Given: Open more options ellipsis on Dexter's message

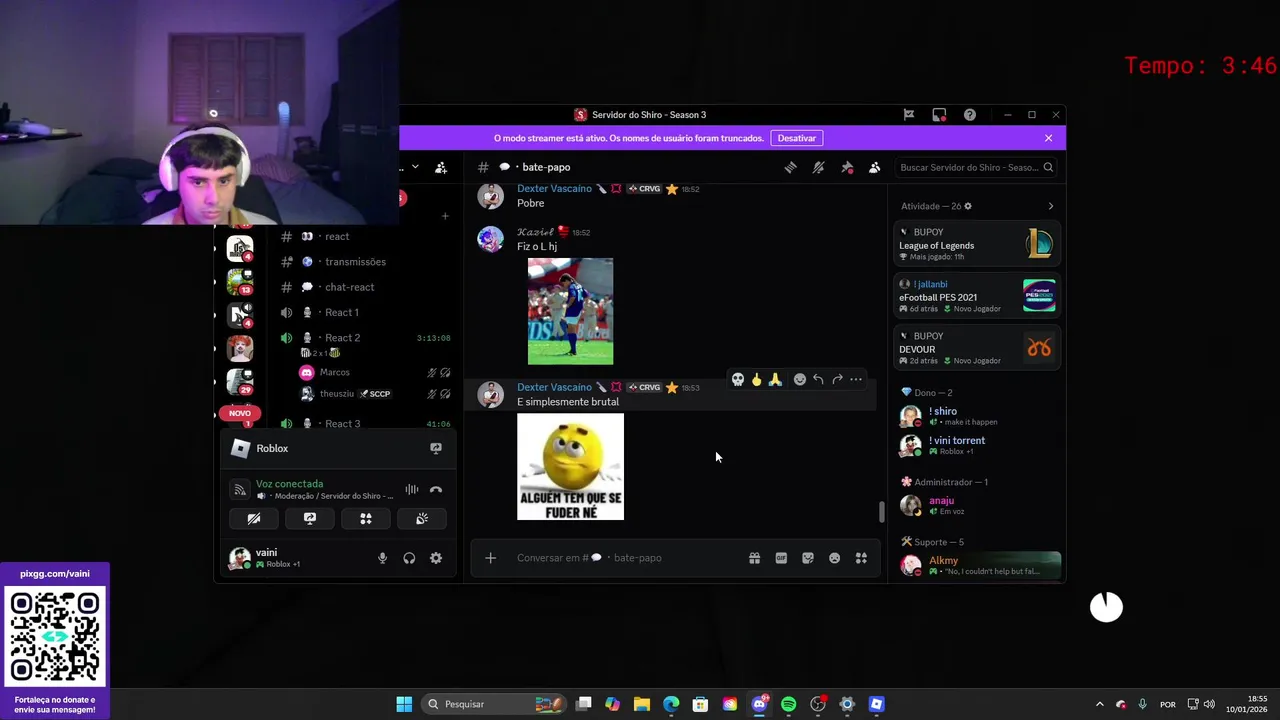Looking at the screenshot, I should click(x=856, y=379).
